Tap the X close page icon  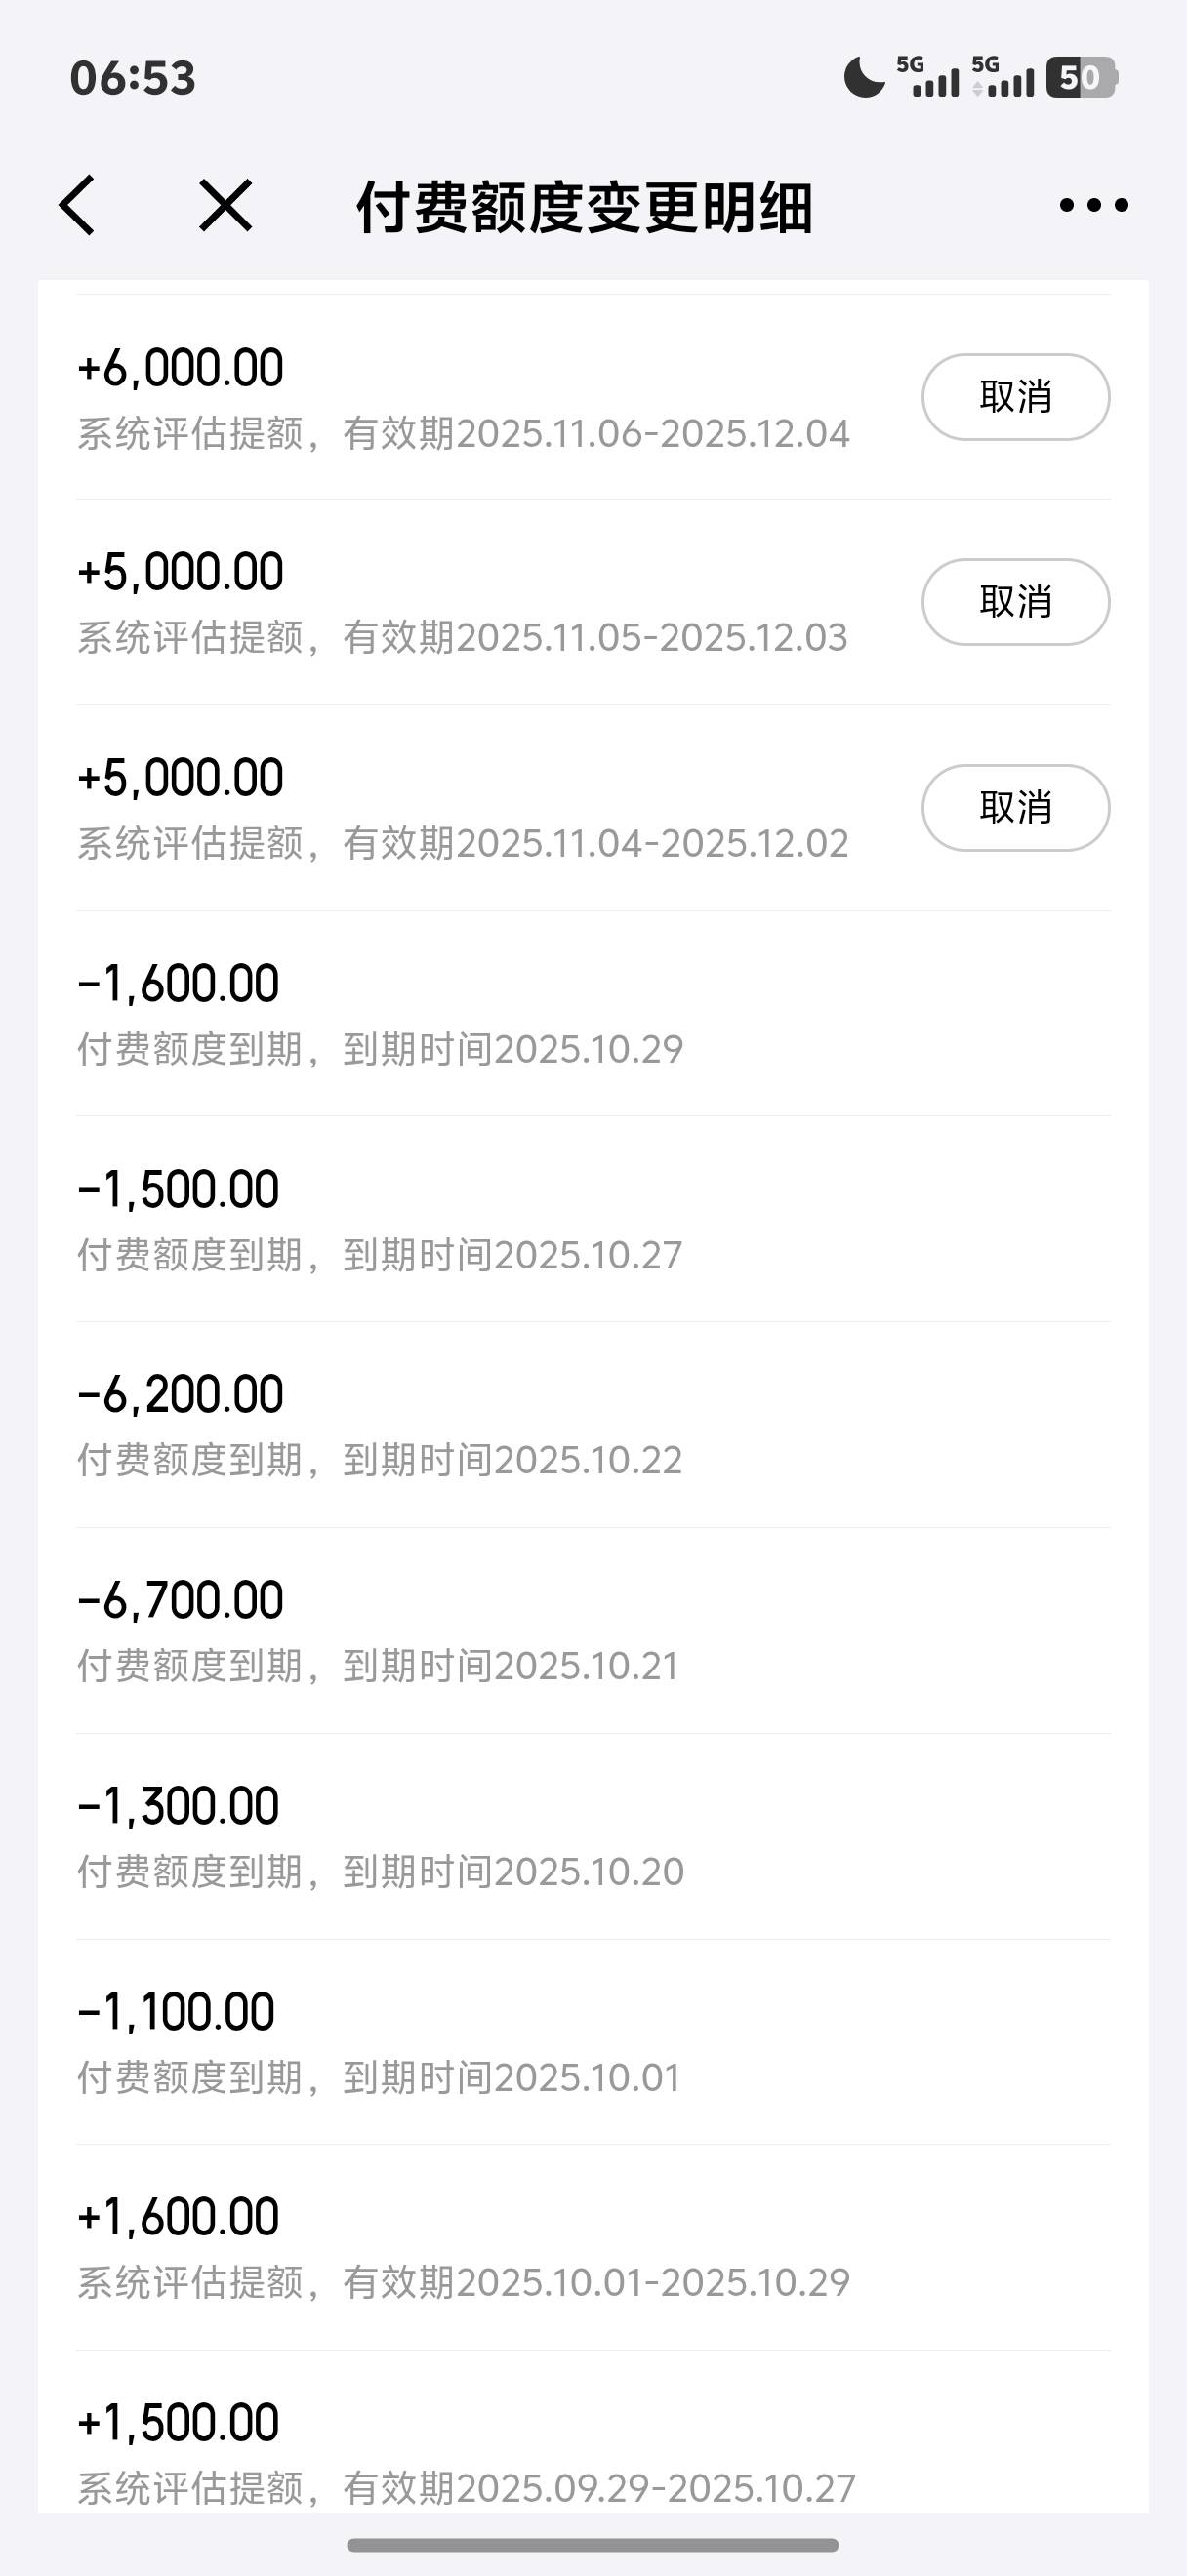[x=225, y=205]
